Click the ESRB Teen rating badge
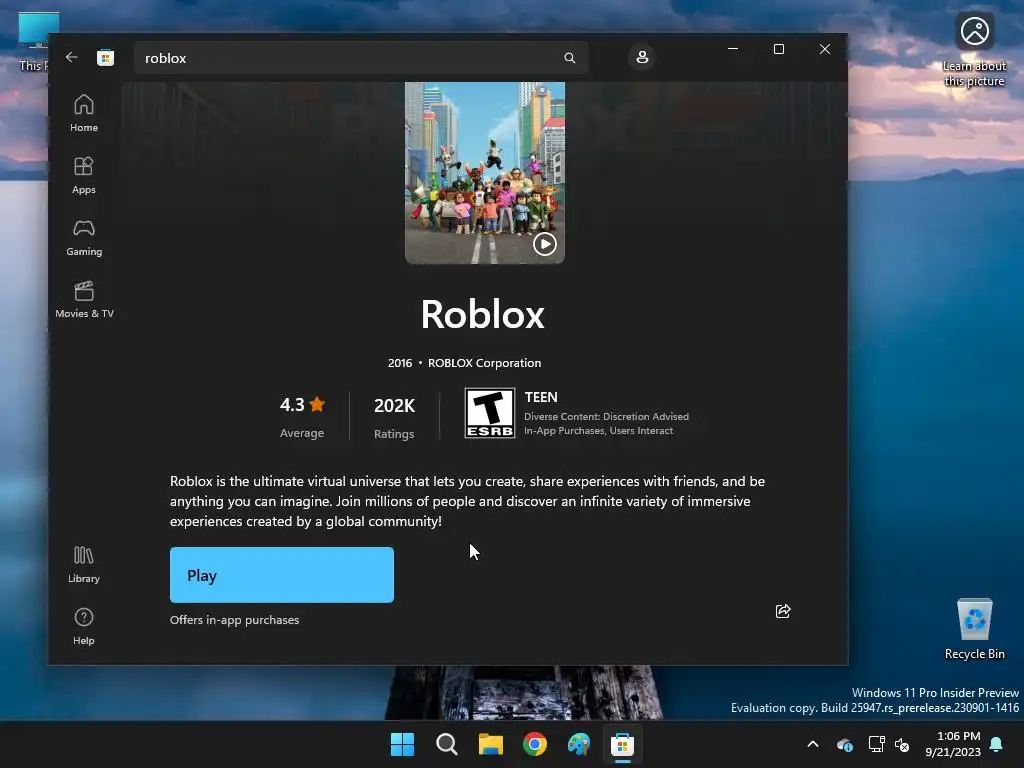Screen dimensions: 1024x768 490,413
